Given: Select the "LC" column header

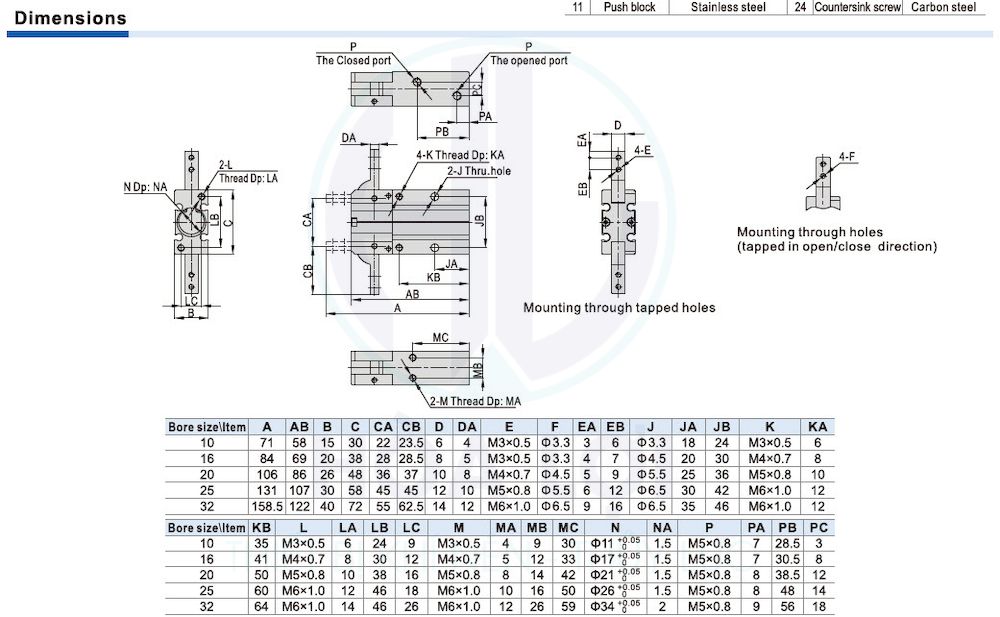Looking at the screenshot, I should click(x=411, y=528).
